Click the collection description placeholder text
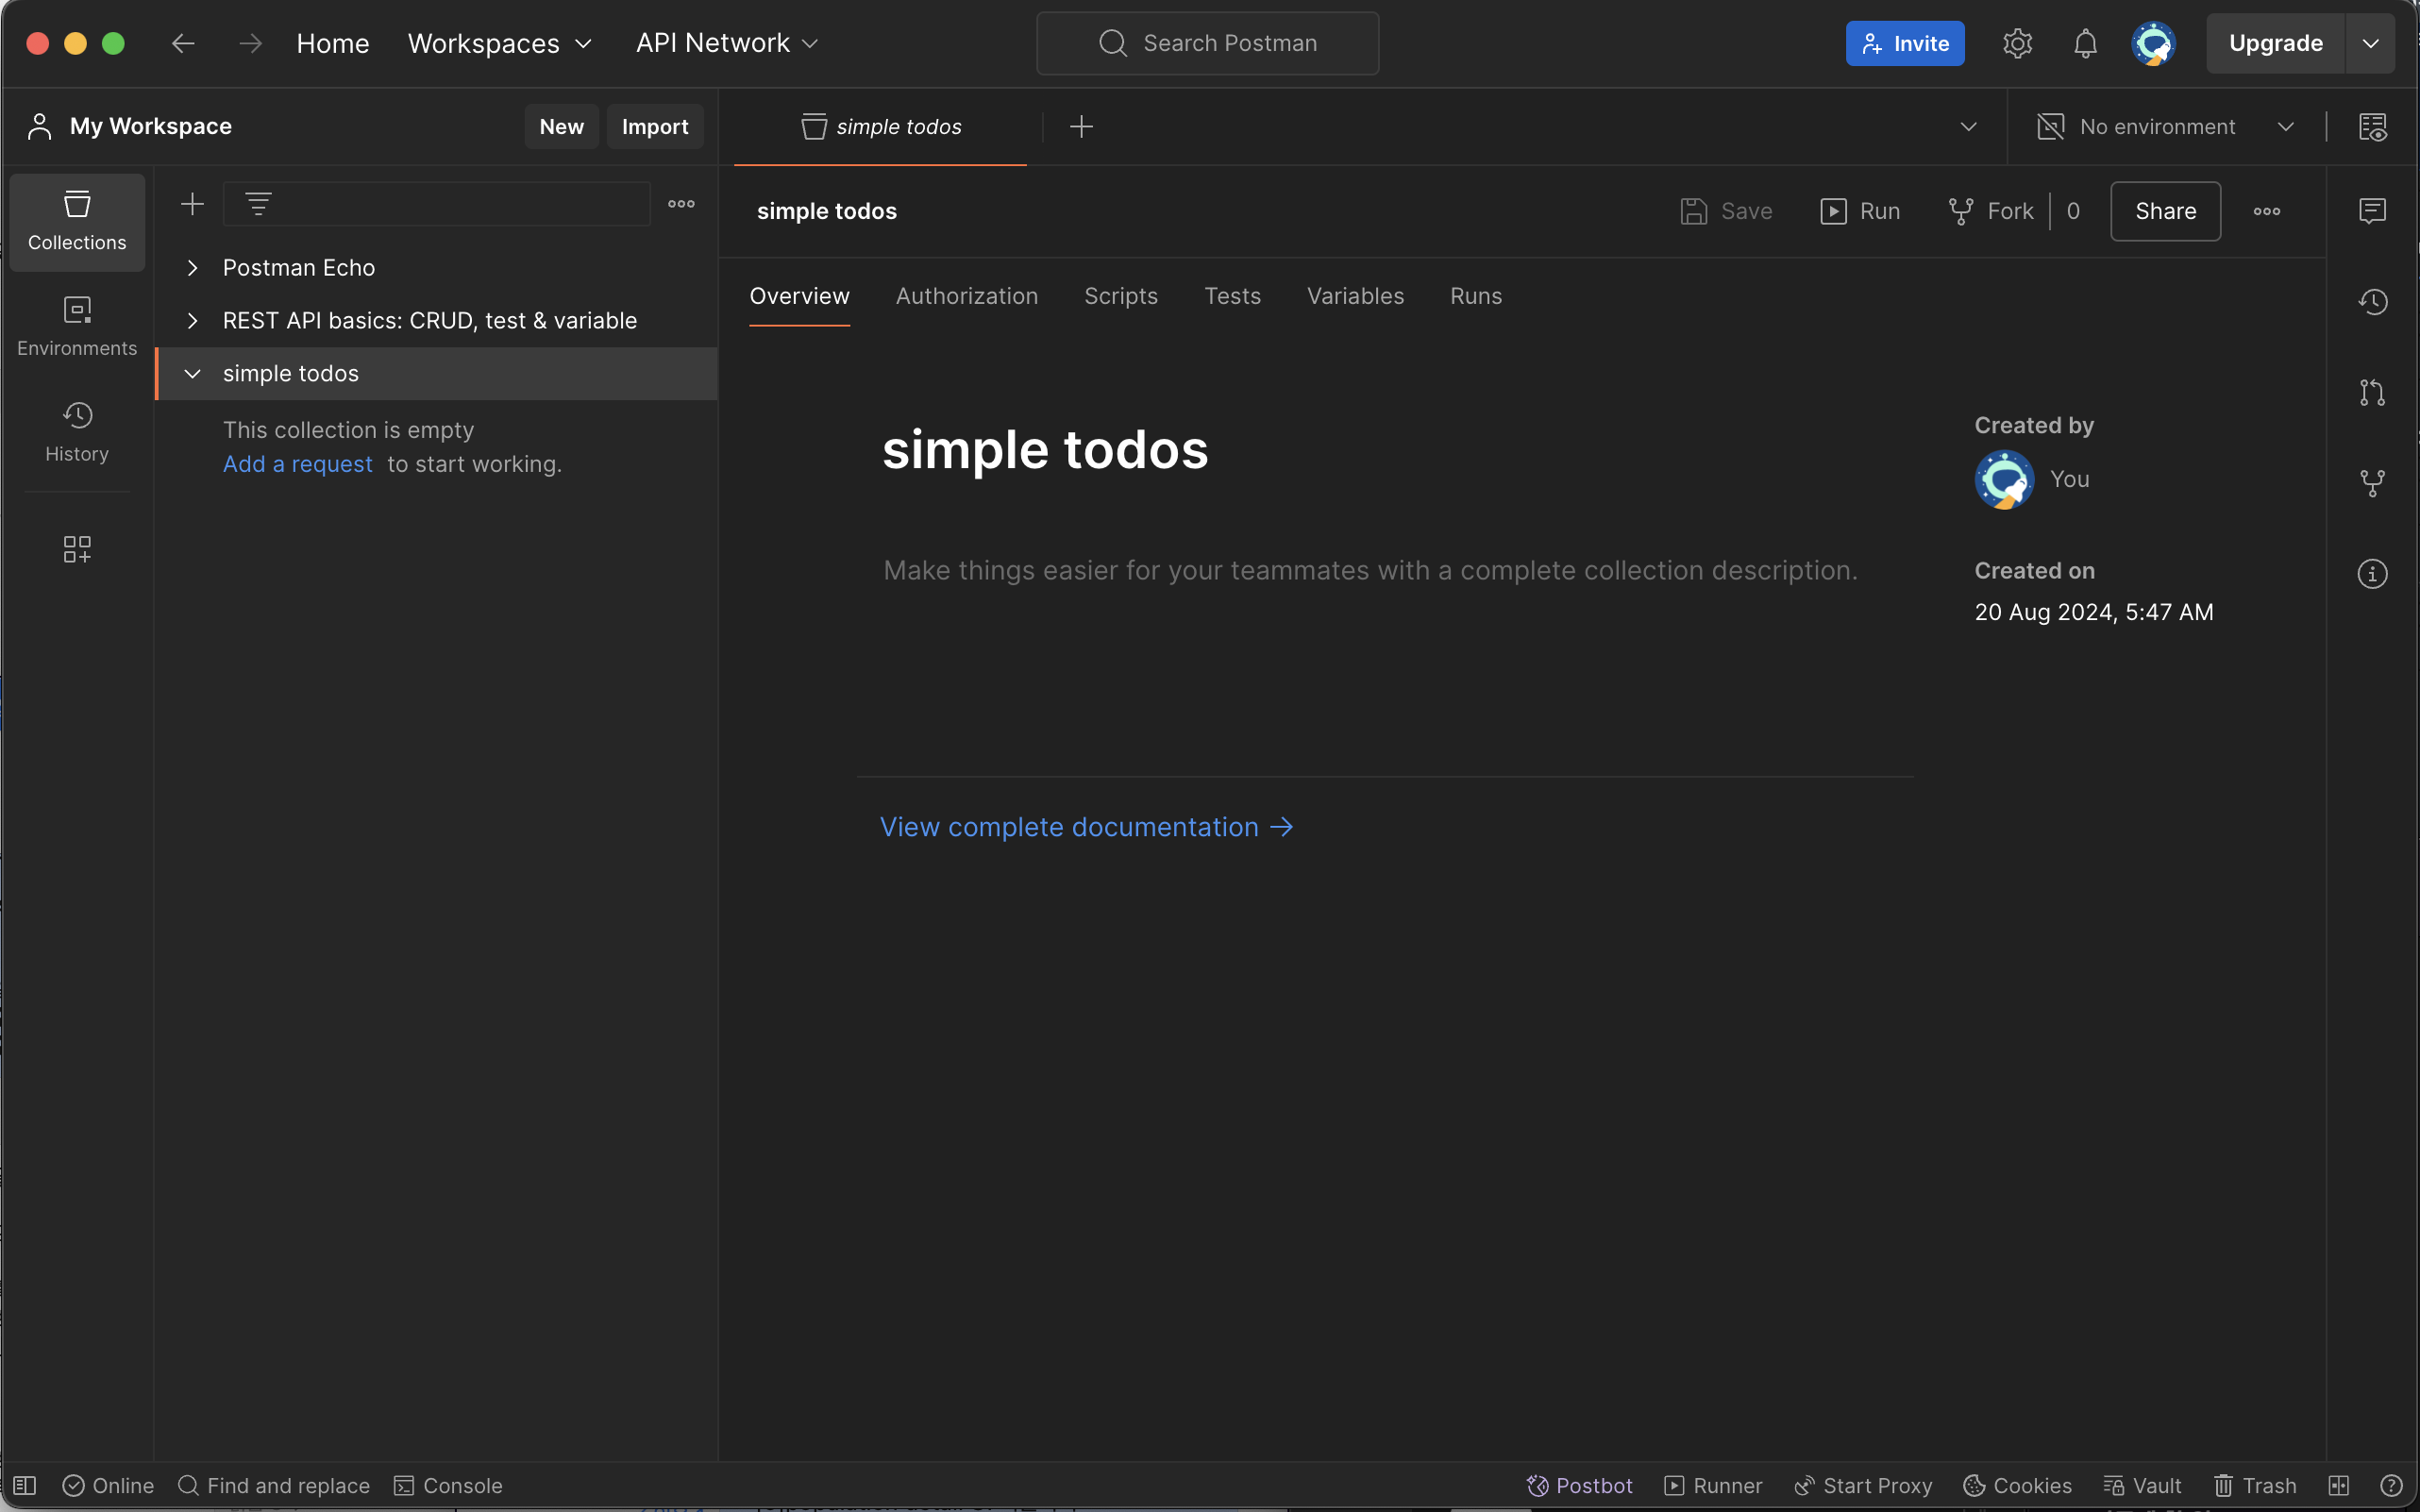The width and height of the screenshot is (2420, 1512). click(1370, 570)
